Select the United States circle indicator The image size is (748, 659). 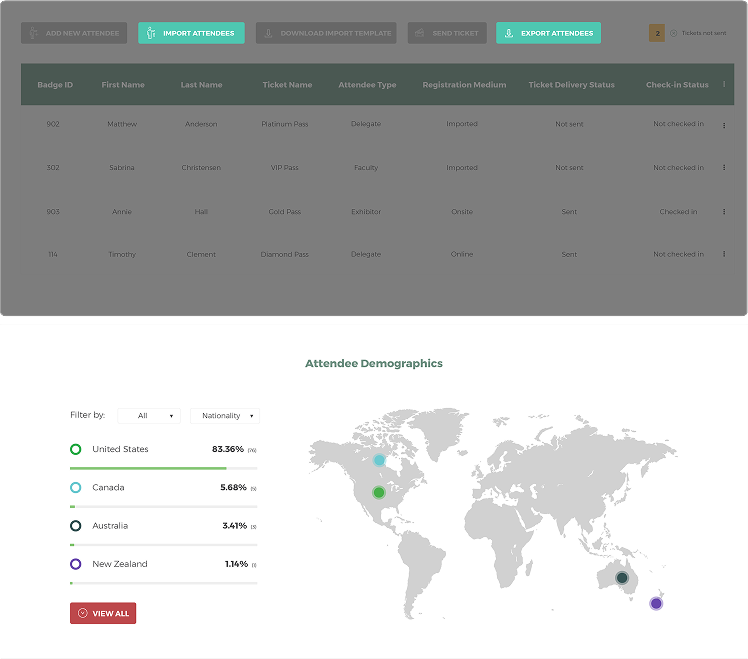click(75, 449)
